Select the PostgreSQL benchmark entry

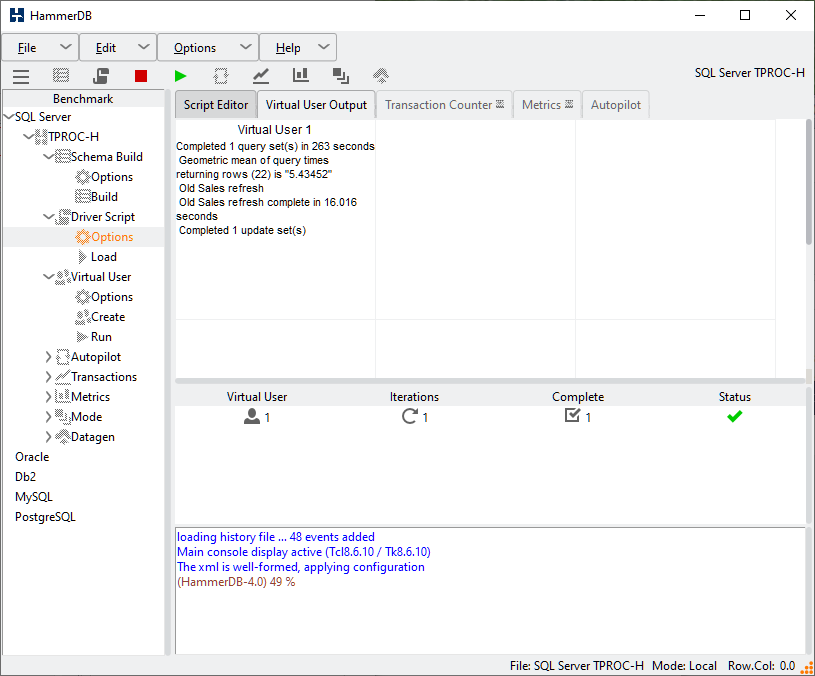(45, 517)
